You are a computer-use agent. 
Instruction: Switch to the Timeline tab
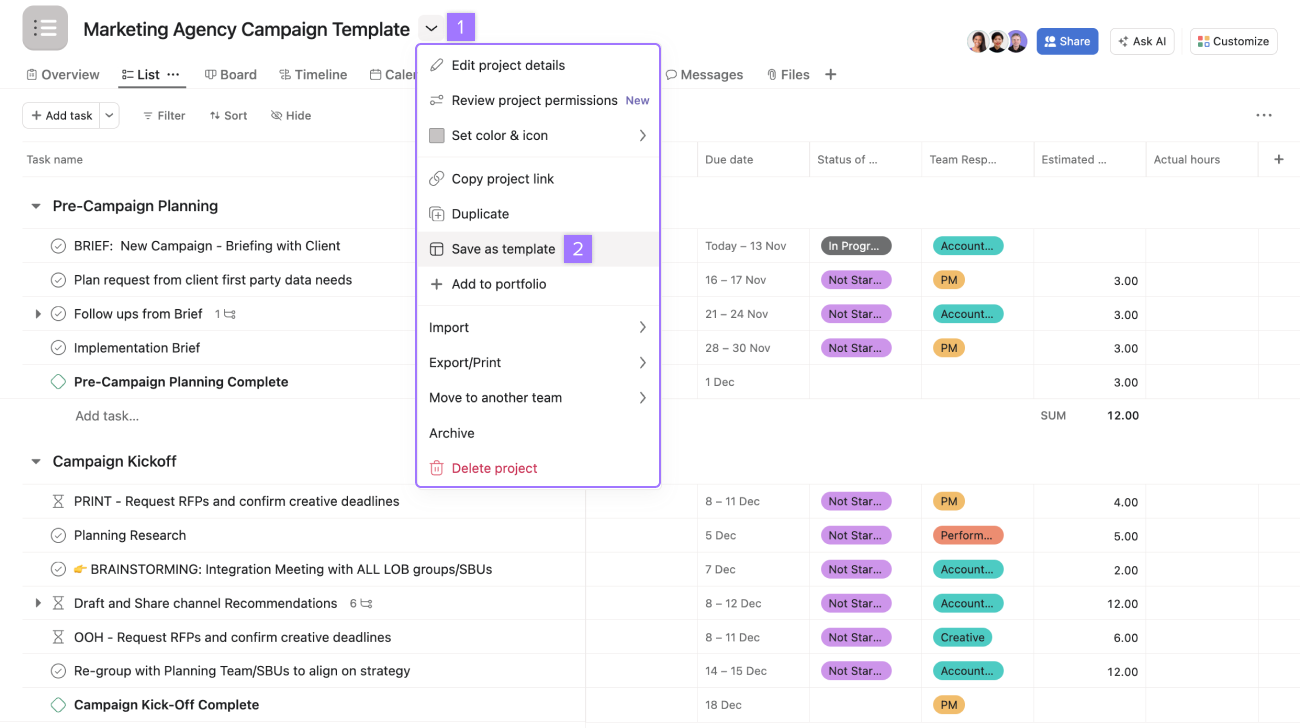(313, 74)
